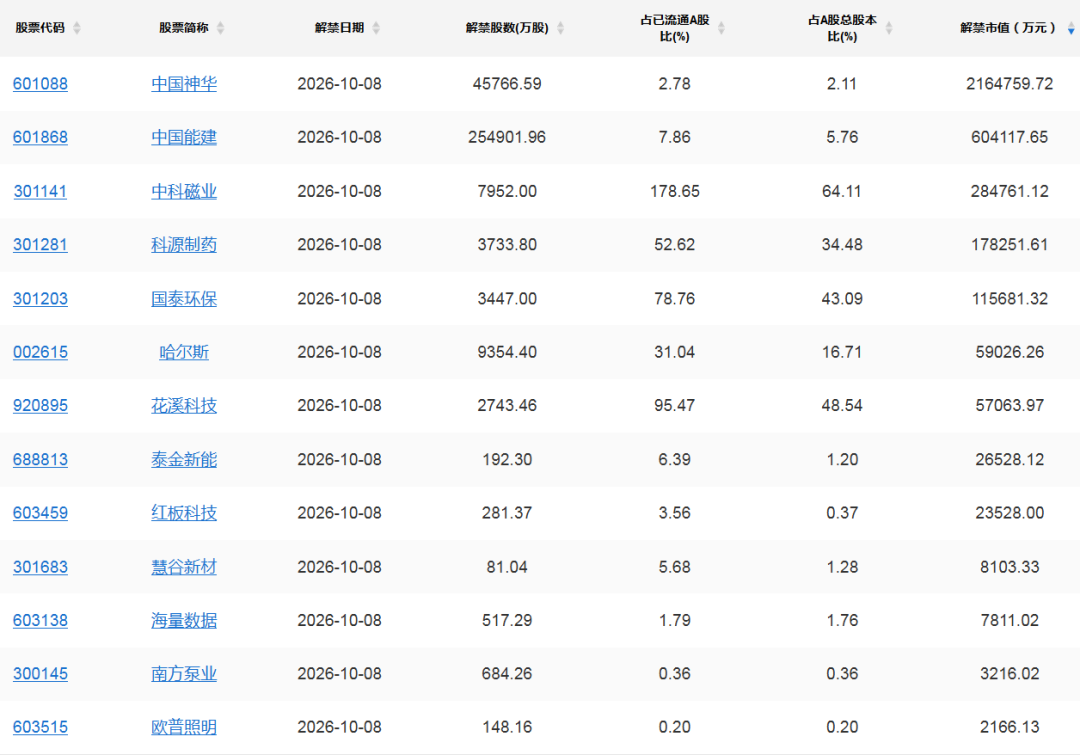Sort by 占已流通A股比(%) arrows

pyautogui.click(x=721, y=28)
